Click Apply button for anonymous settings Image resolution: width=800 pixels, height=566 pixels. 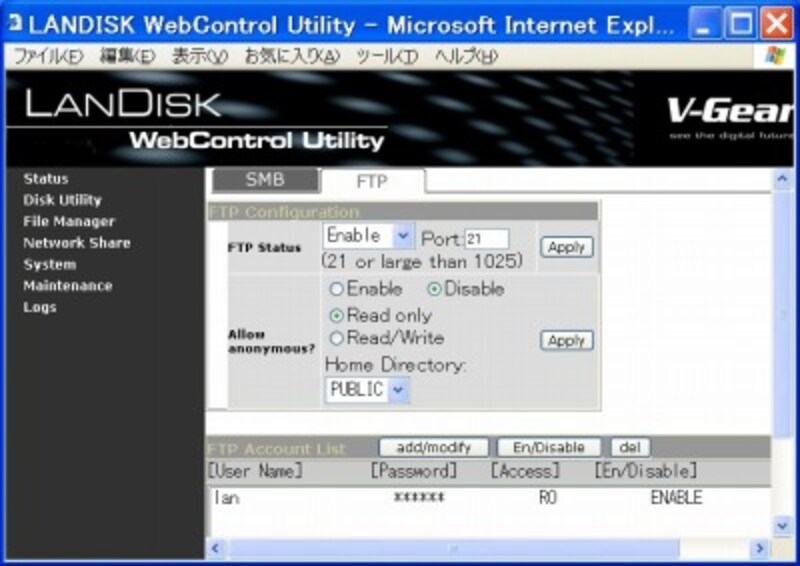[x=566, y=340]
